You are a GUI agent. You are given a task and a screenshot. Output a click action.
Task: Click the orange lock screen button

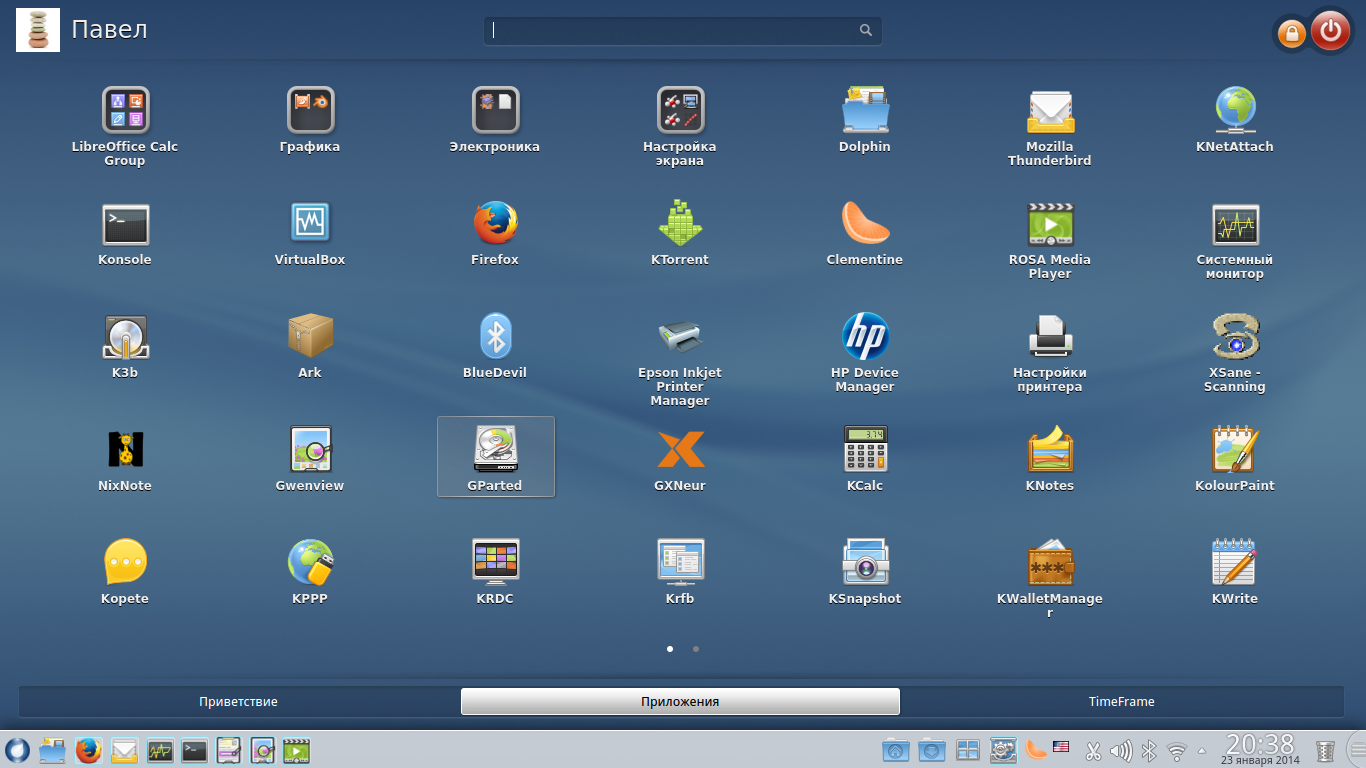click(x=1291, y=35)
